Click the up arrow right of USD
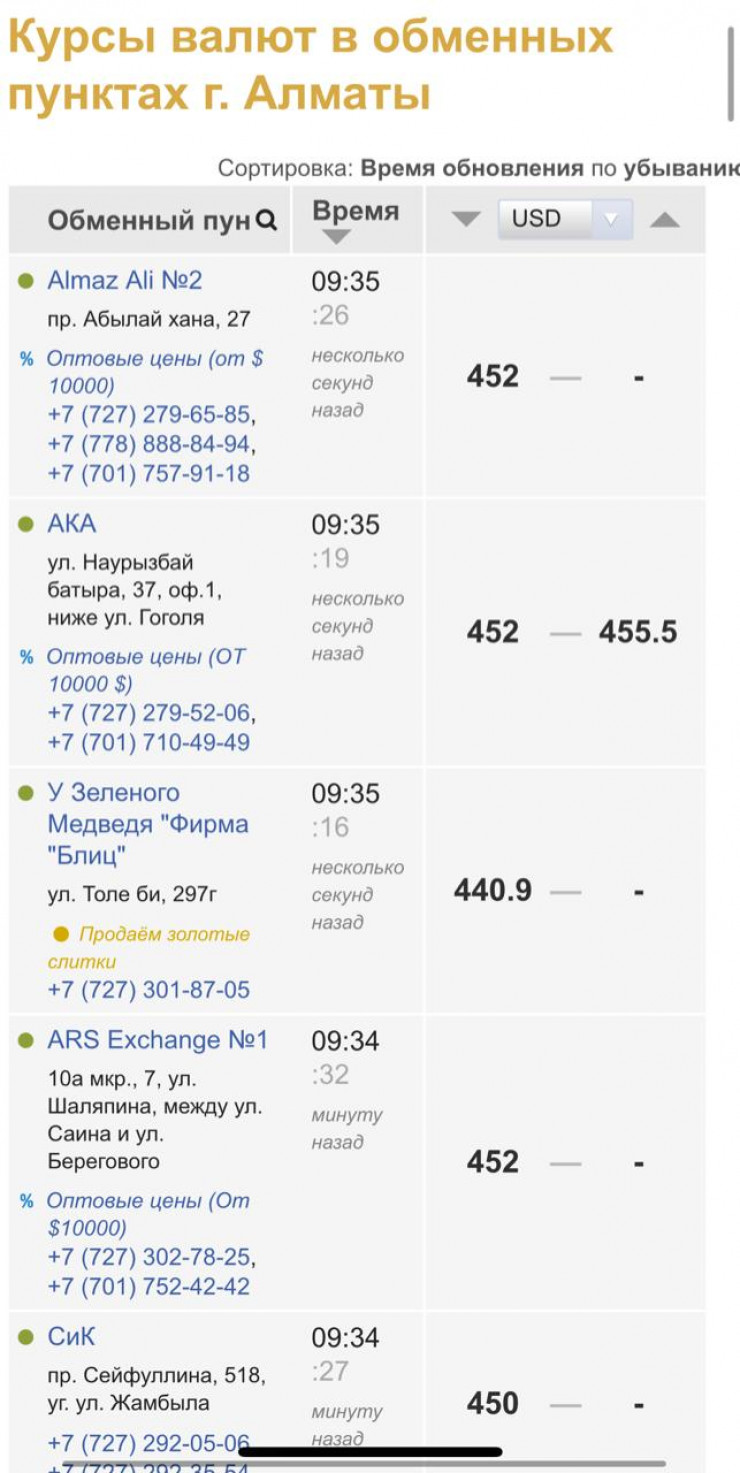Screen dimensions: 740x1473 (665, 219)
